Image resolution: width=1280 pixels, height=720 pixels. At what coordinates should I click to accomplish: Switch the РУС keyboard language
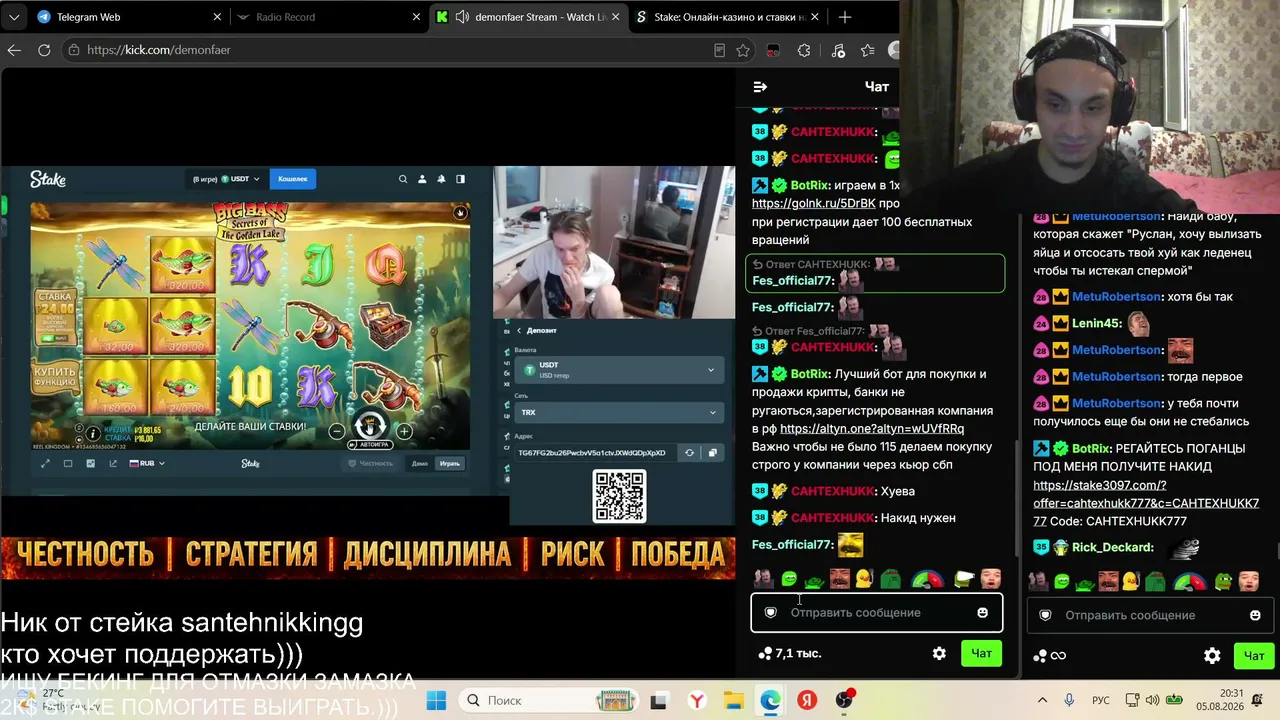pyautogui.click(x=1101, y=700)
